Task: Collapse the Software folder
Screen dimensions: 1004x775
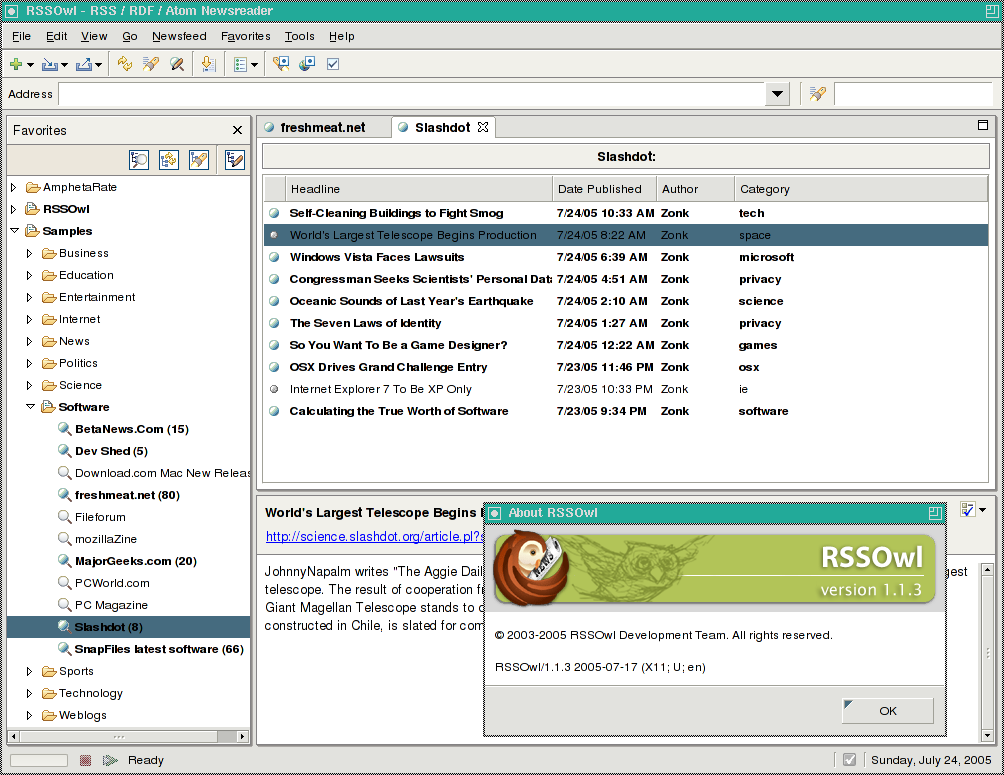Action: click(x=30, y=407)
